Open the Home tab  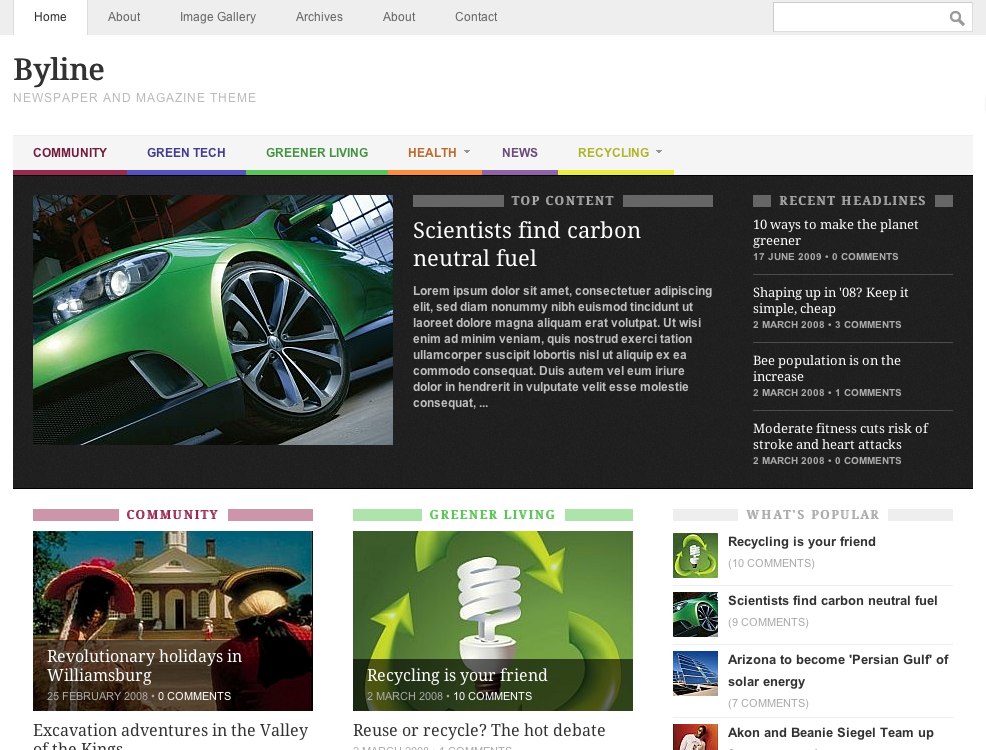[50, 17]
